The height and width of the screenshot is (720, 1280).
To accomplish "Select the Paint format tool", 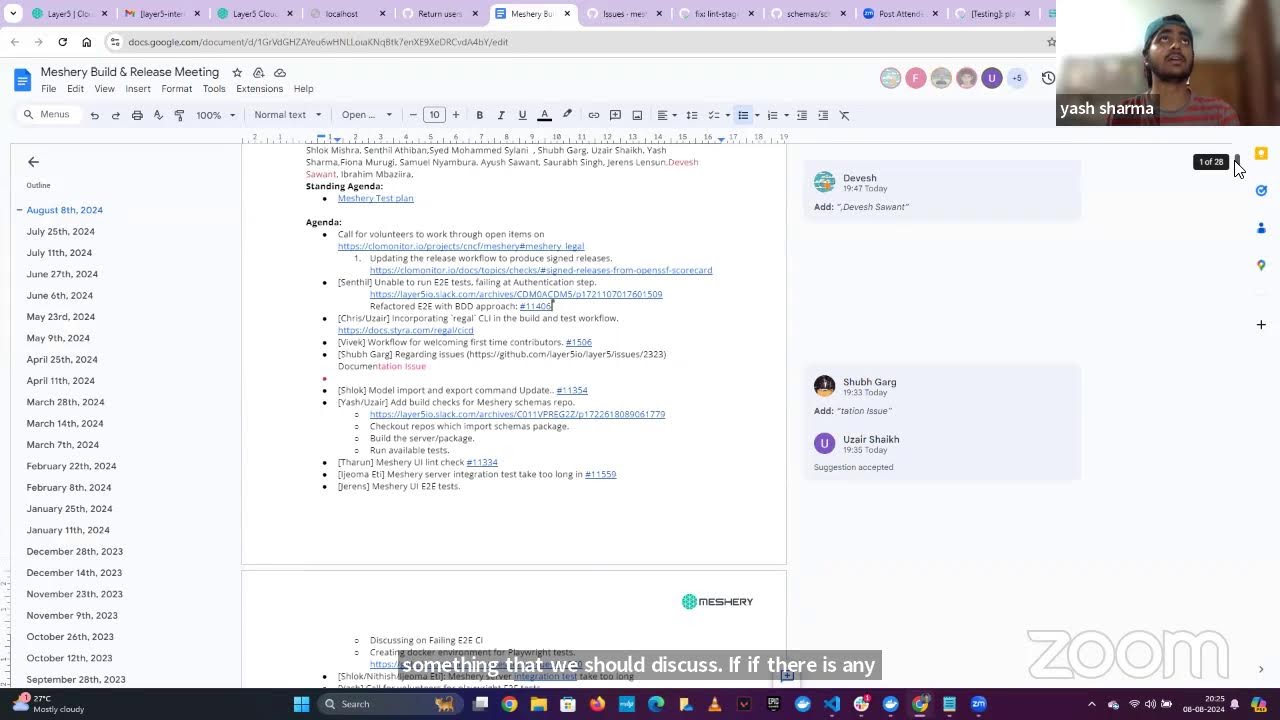I will 179,115.
